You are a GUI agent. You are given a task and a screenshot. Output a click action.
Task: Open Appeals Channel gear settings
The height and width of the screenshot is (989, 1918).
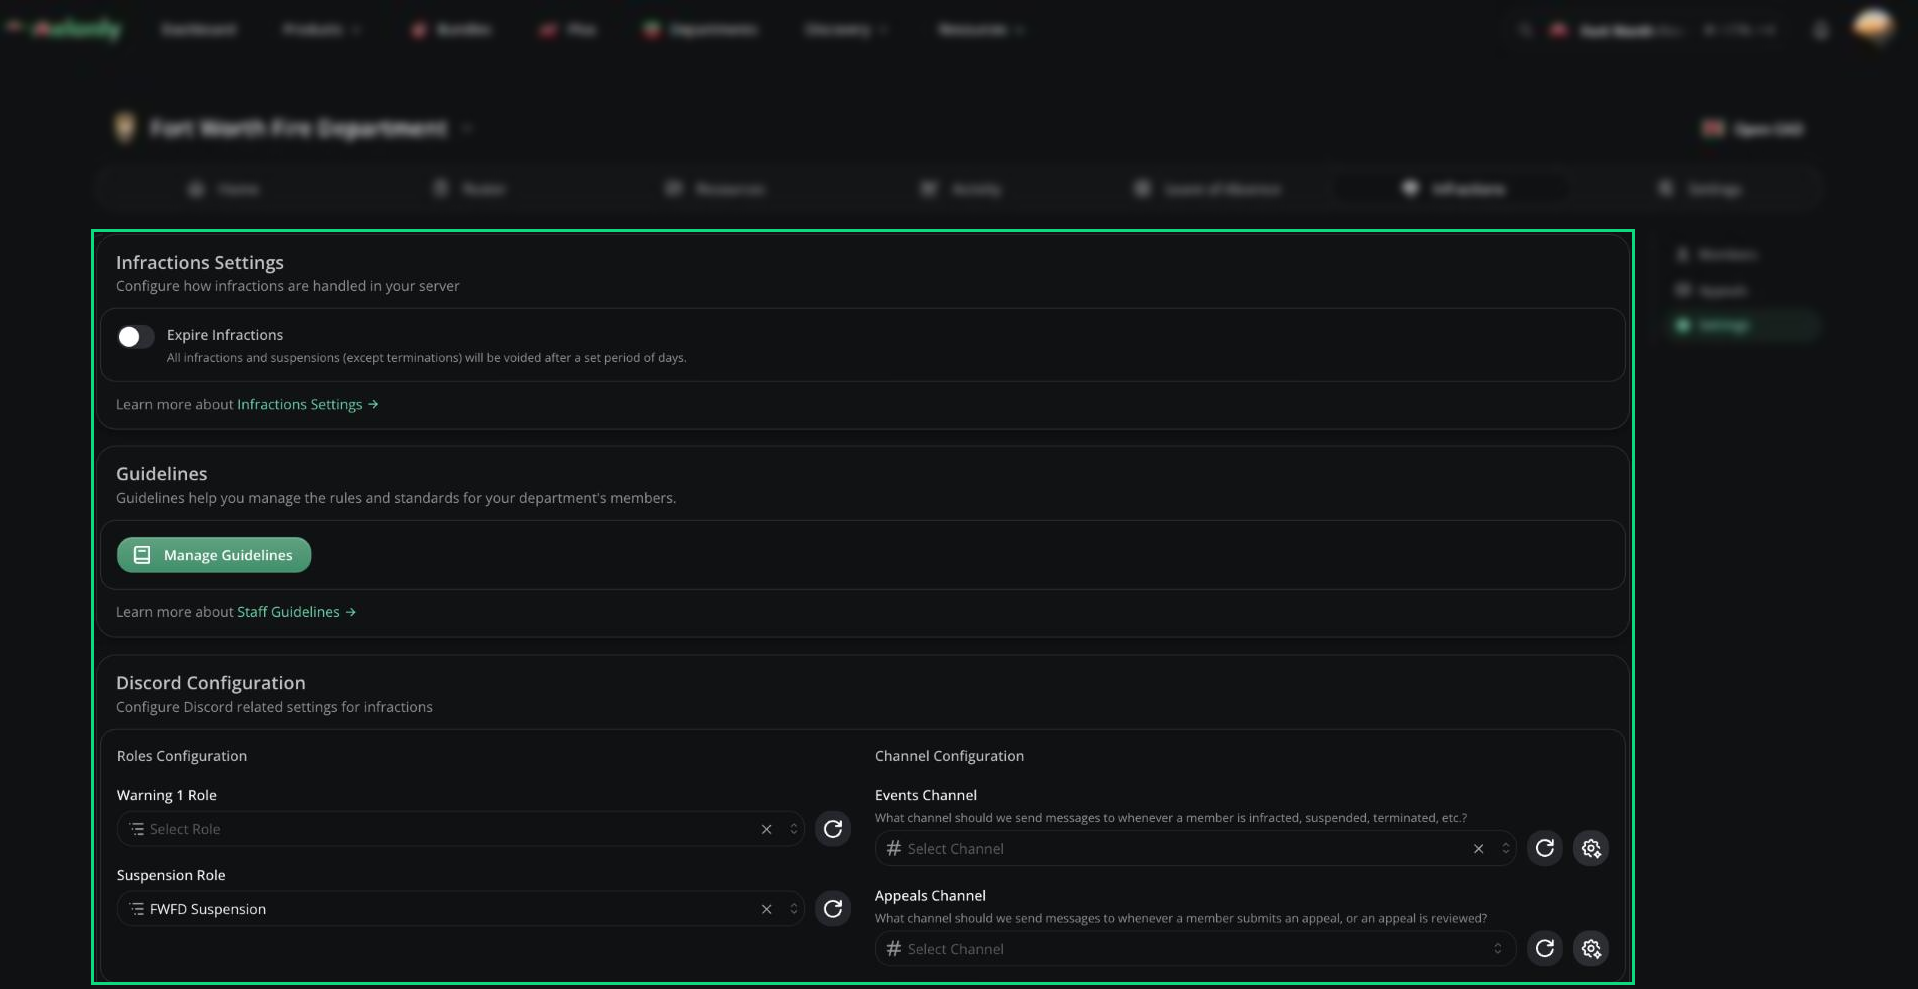[x=1591, y=948]
